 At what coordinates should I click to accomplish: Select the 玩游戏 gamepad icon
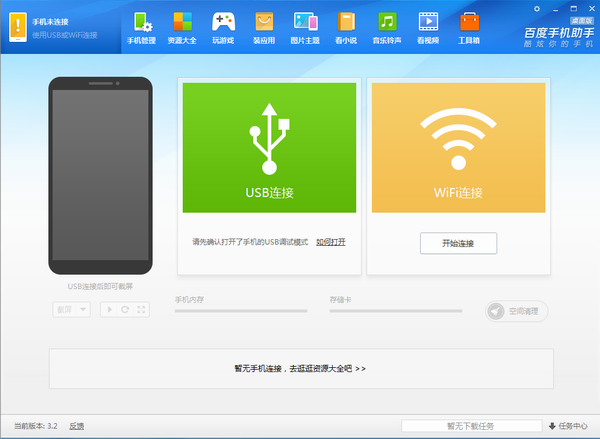(x=223, y=21)
